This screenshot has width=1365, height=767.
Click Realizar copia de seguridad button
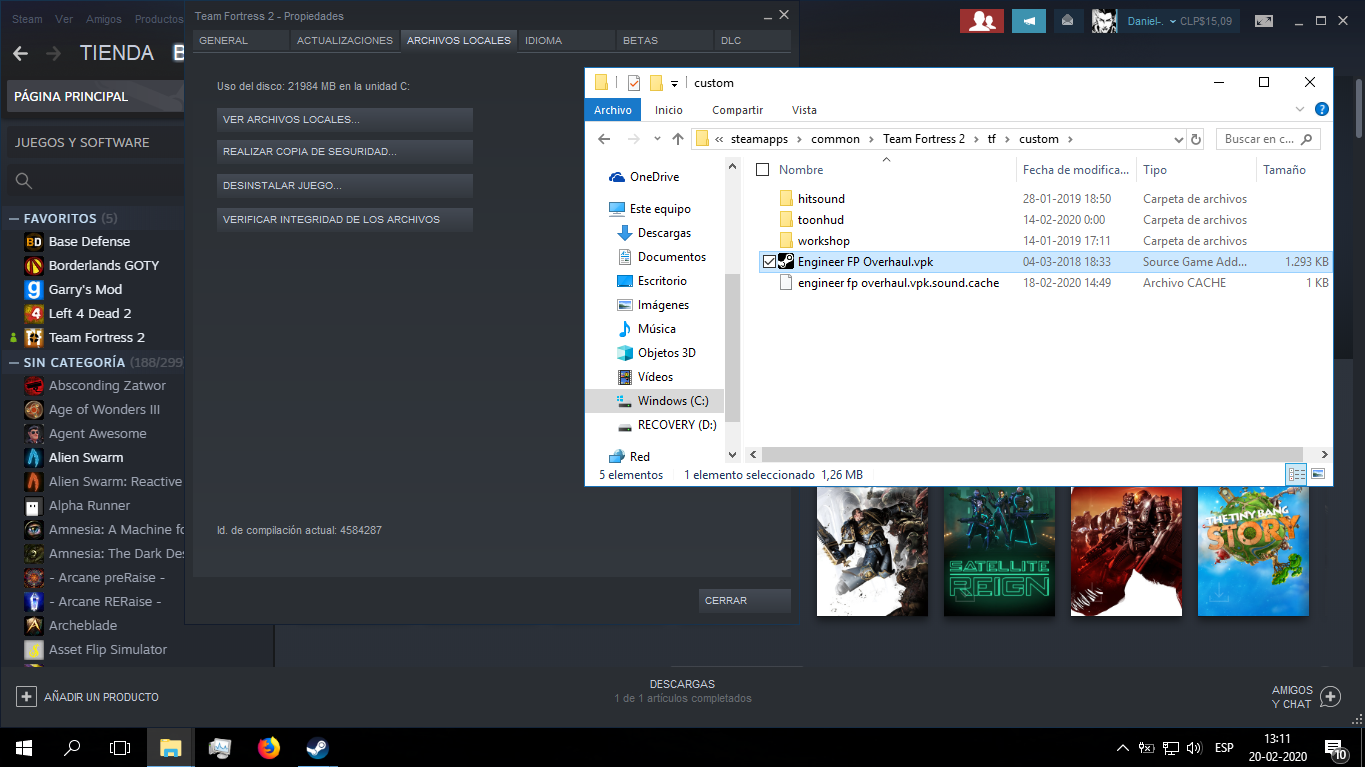345,152
